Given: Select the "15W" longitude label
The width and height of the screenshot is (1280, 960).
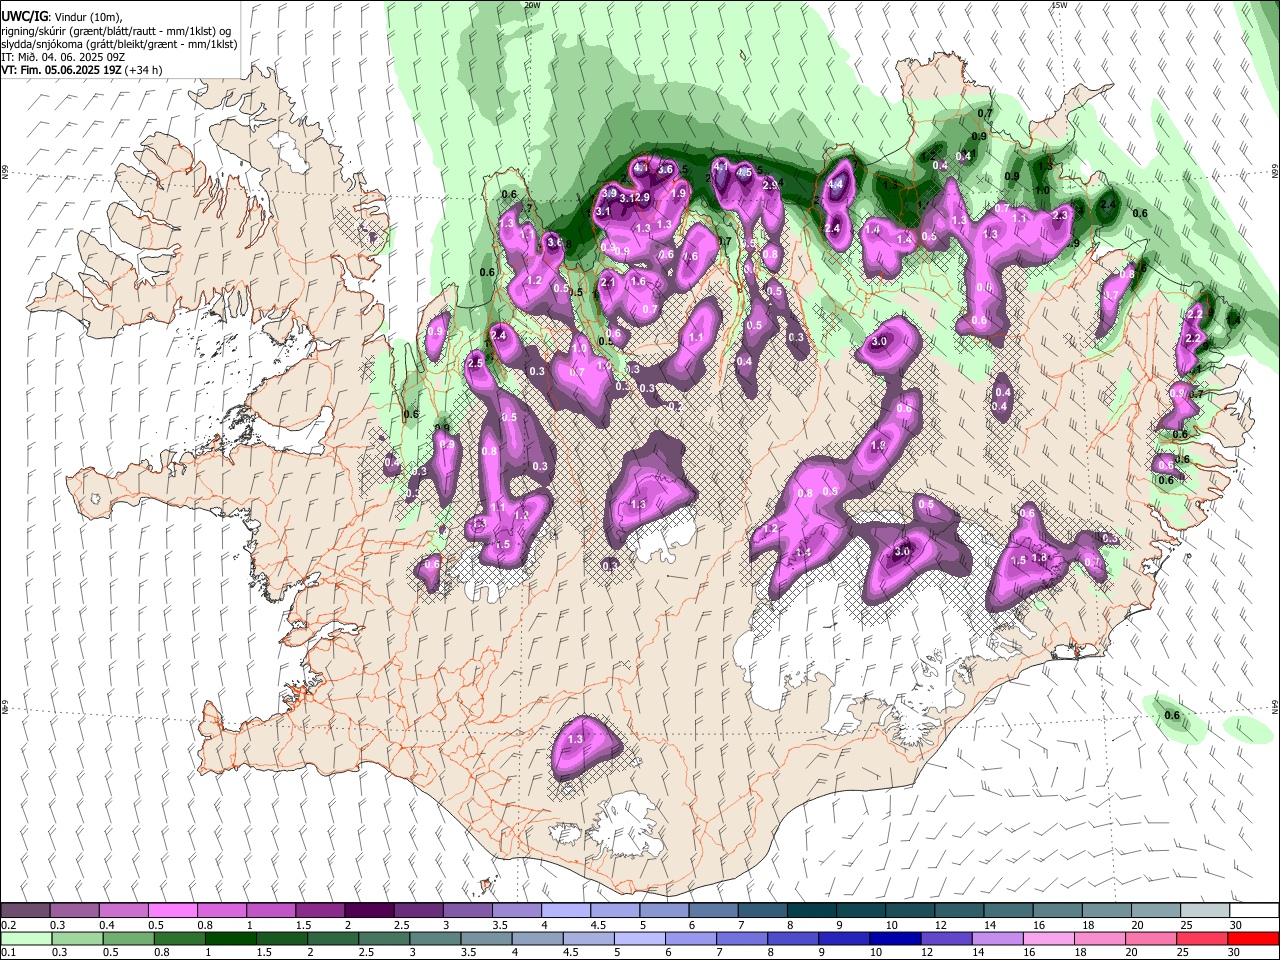Looking at the screenshot, I should tap(1059, 5).
